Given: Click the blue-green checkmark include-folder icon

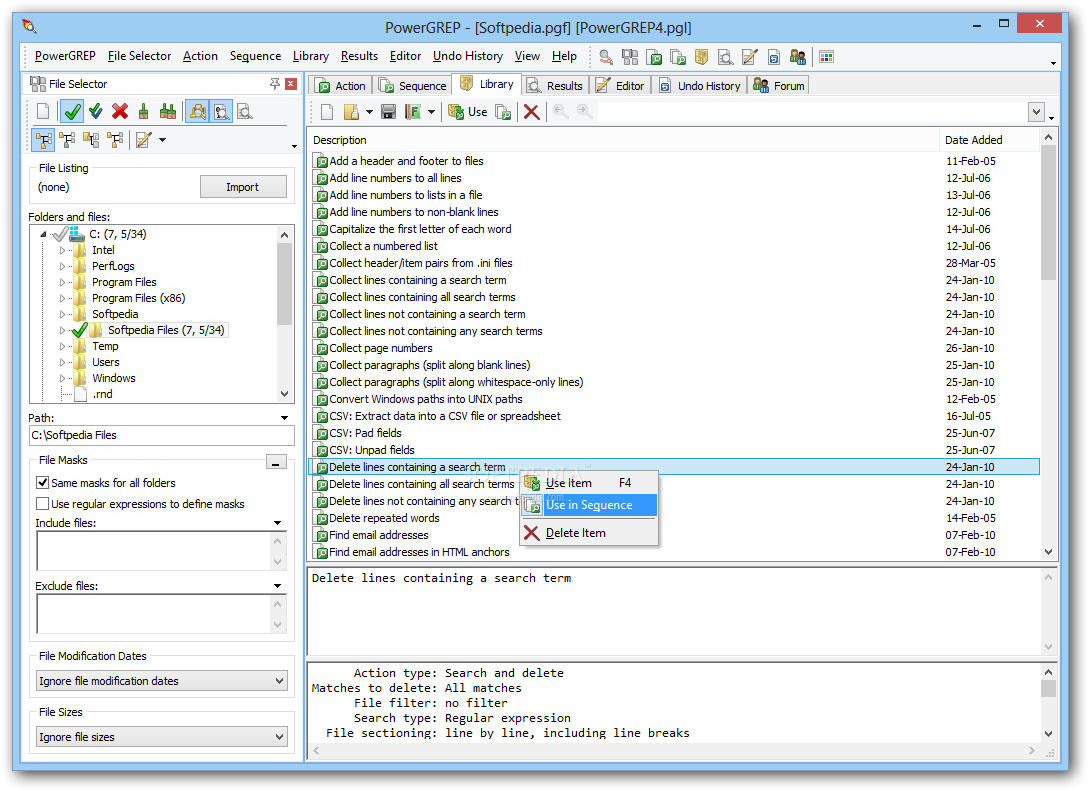Looking at the screenshot, I should pyautogui.click(x=96, y=111).
